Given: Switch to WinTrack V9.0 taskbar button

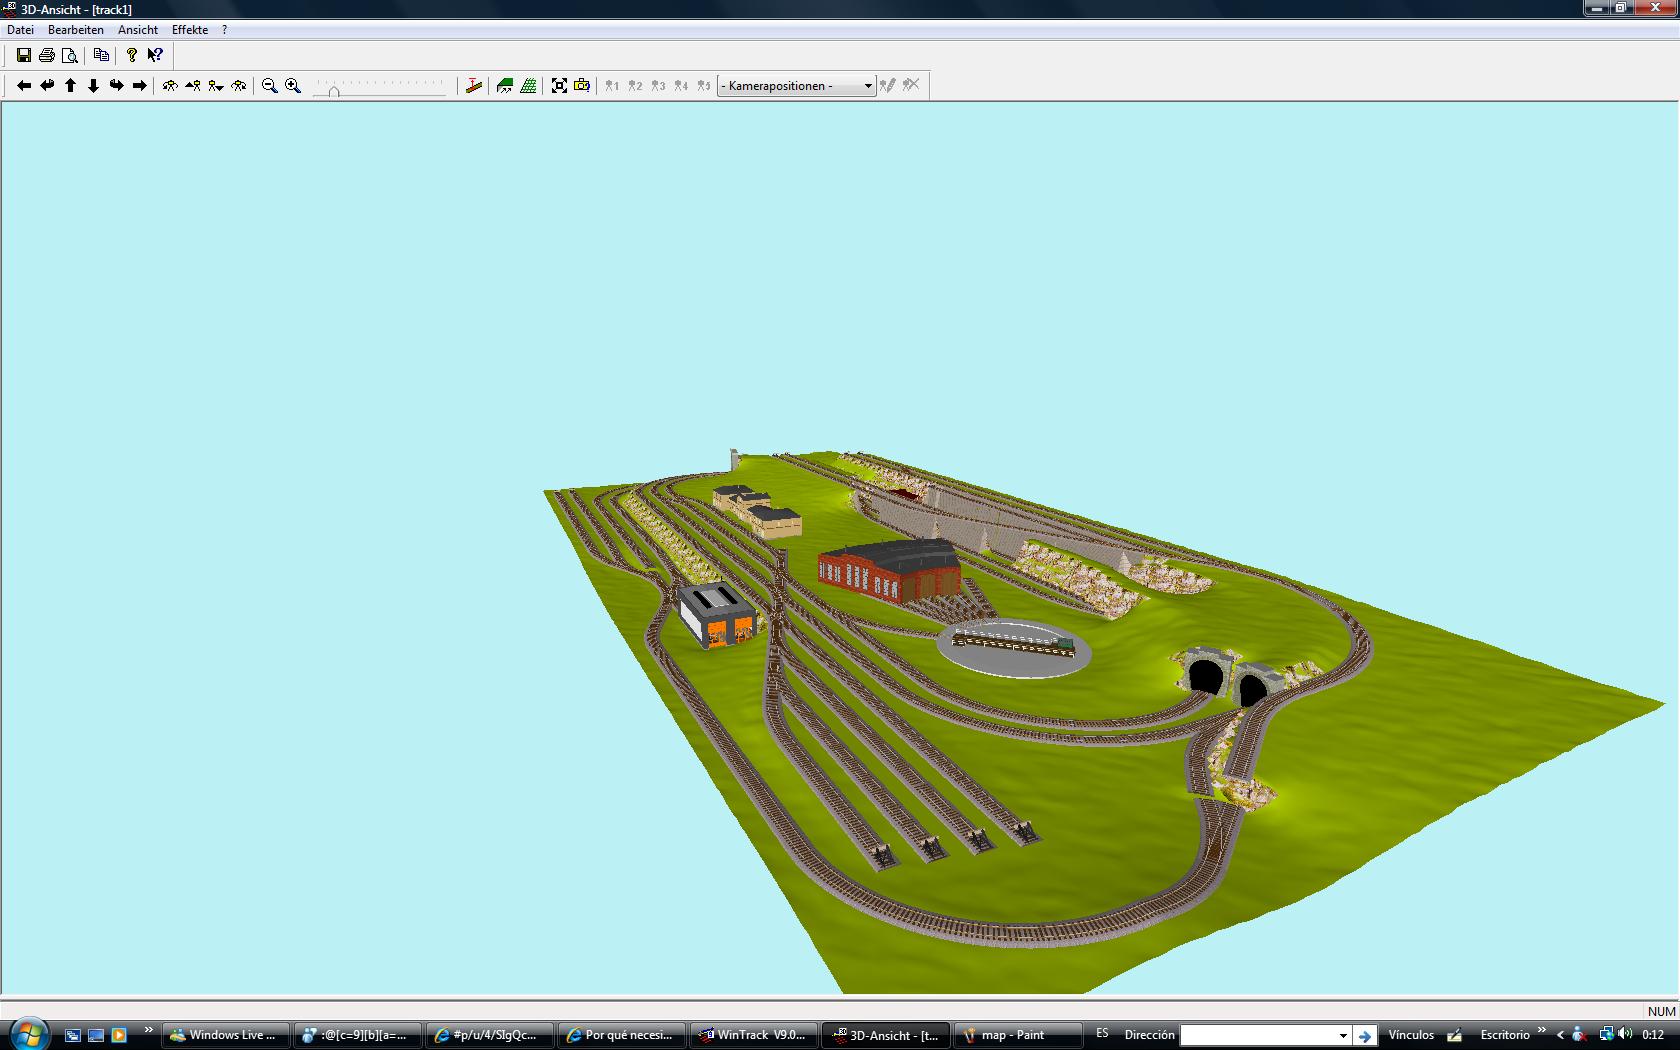Looking at the screenshot, I should [x=752, y=1035].
